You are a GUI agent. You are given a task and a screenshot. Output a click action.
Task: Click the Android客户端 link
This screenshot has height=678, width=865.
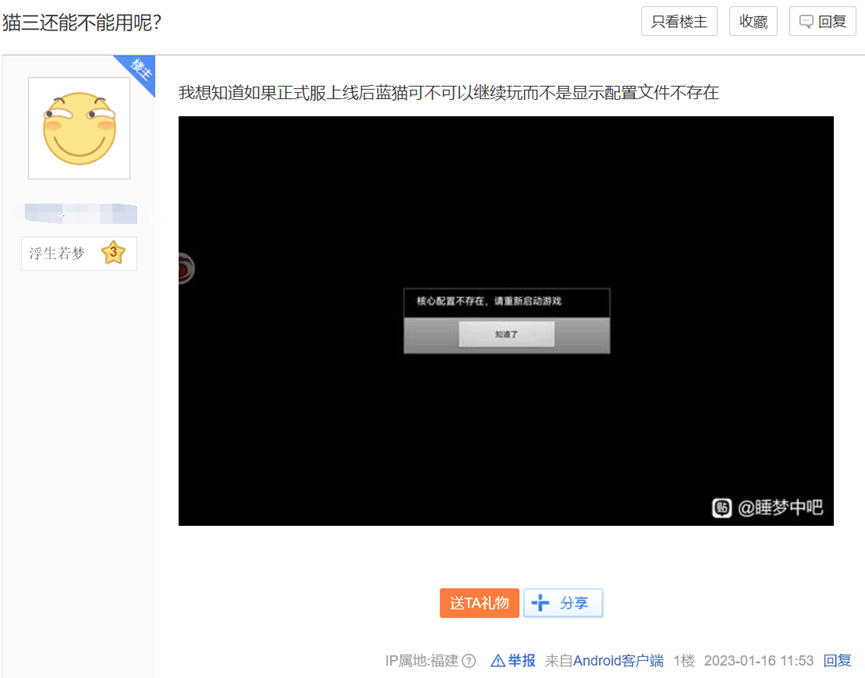[x=618, y=660]
